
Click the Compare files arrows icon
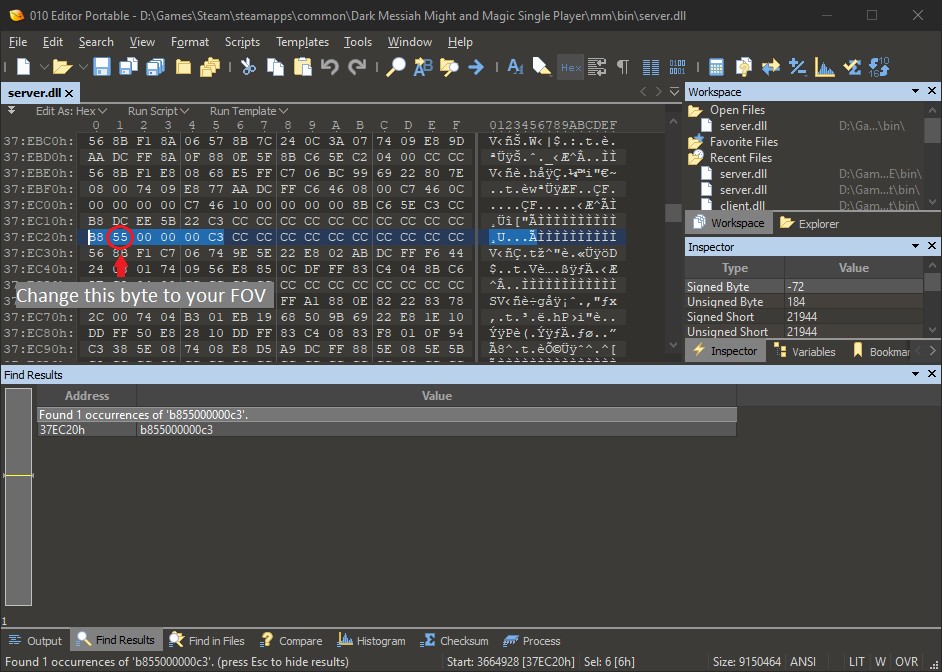pyautogui.click(x=770, y=67)
